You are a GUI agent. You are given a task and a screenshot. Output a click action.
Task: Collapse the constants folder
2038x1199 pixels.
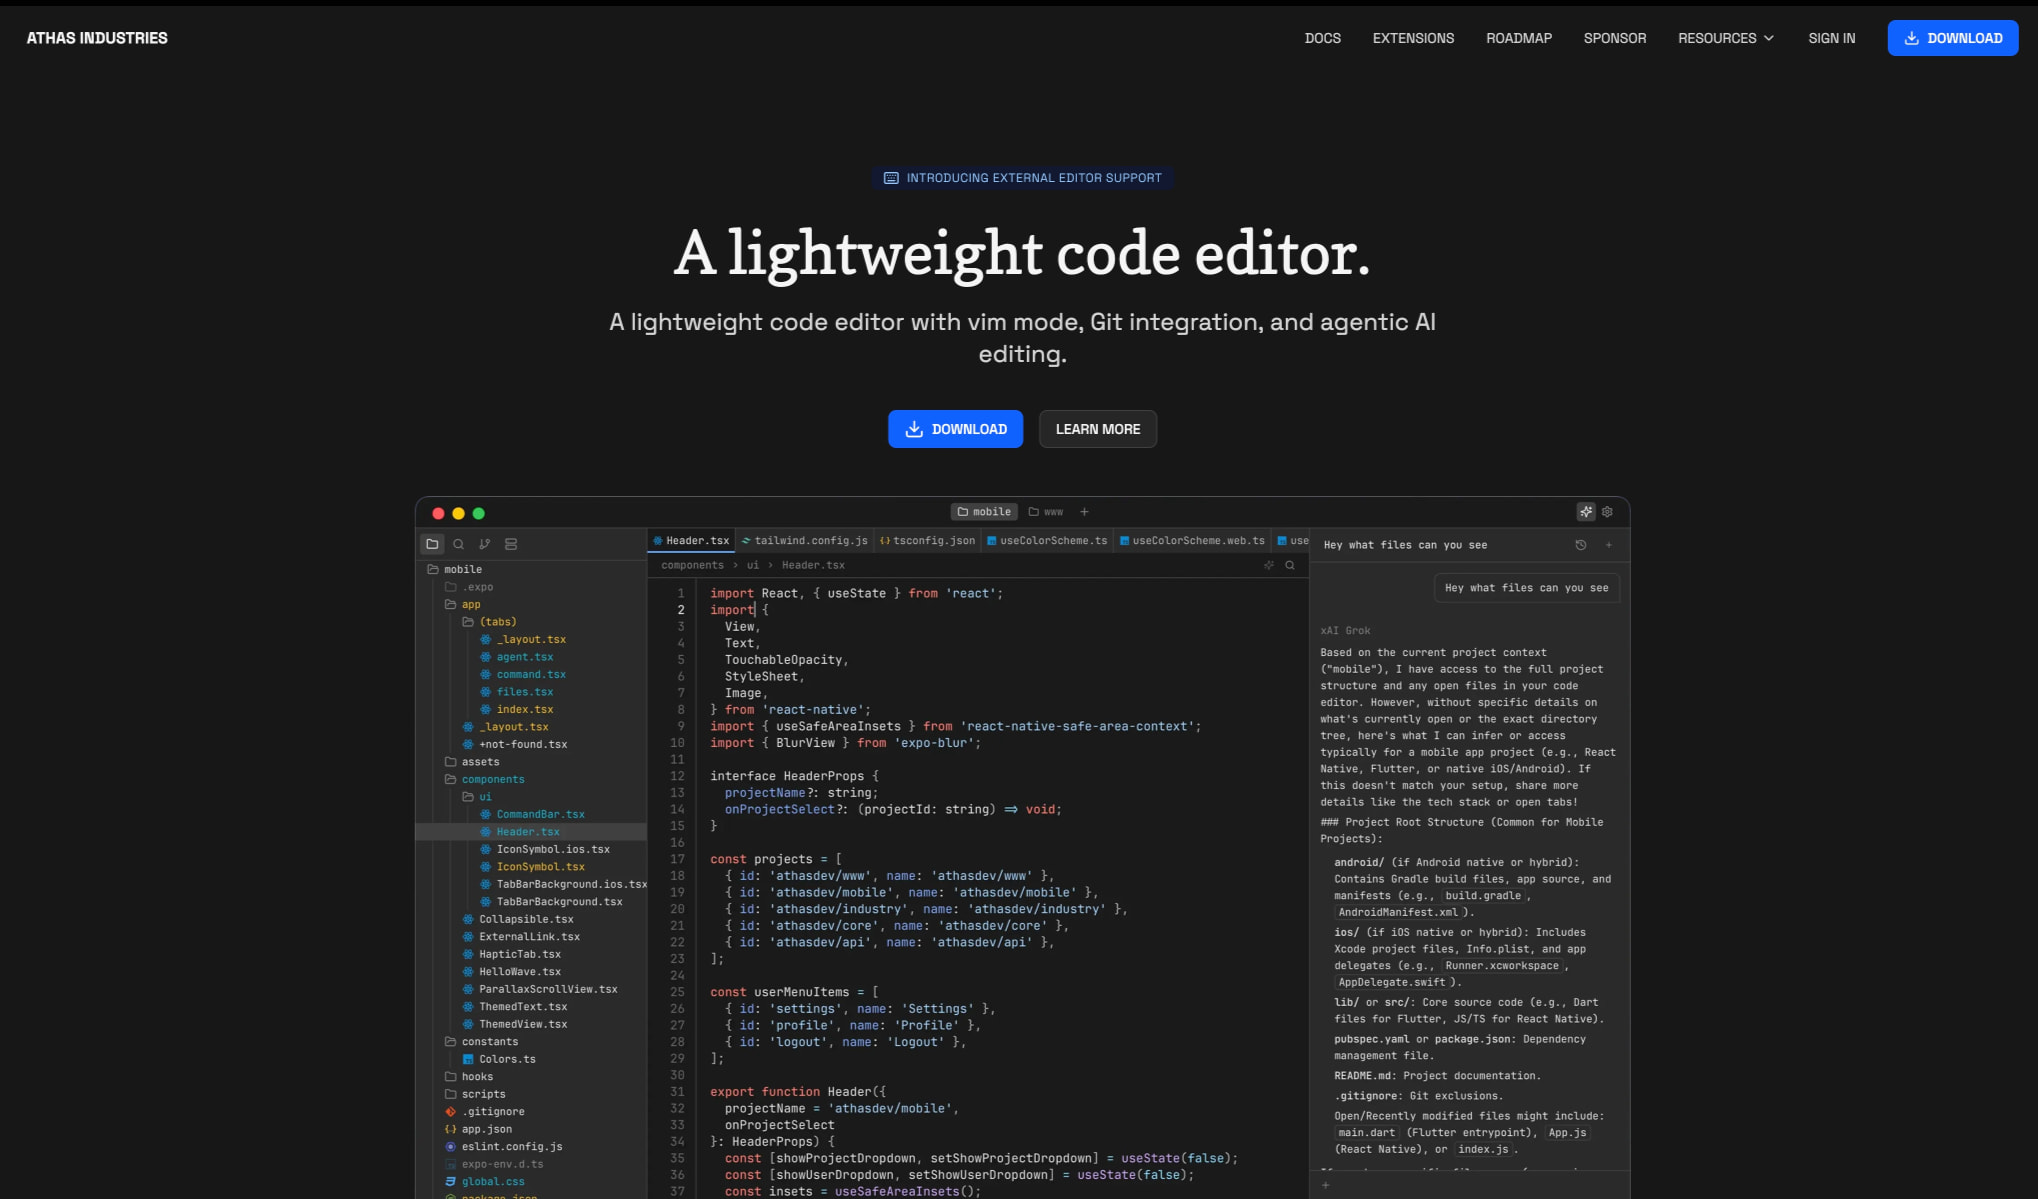[x=481, y=1042]
